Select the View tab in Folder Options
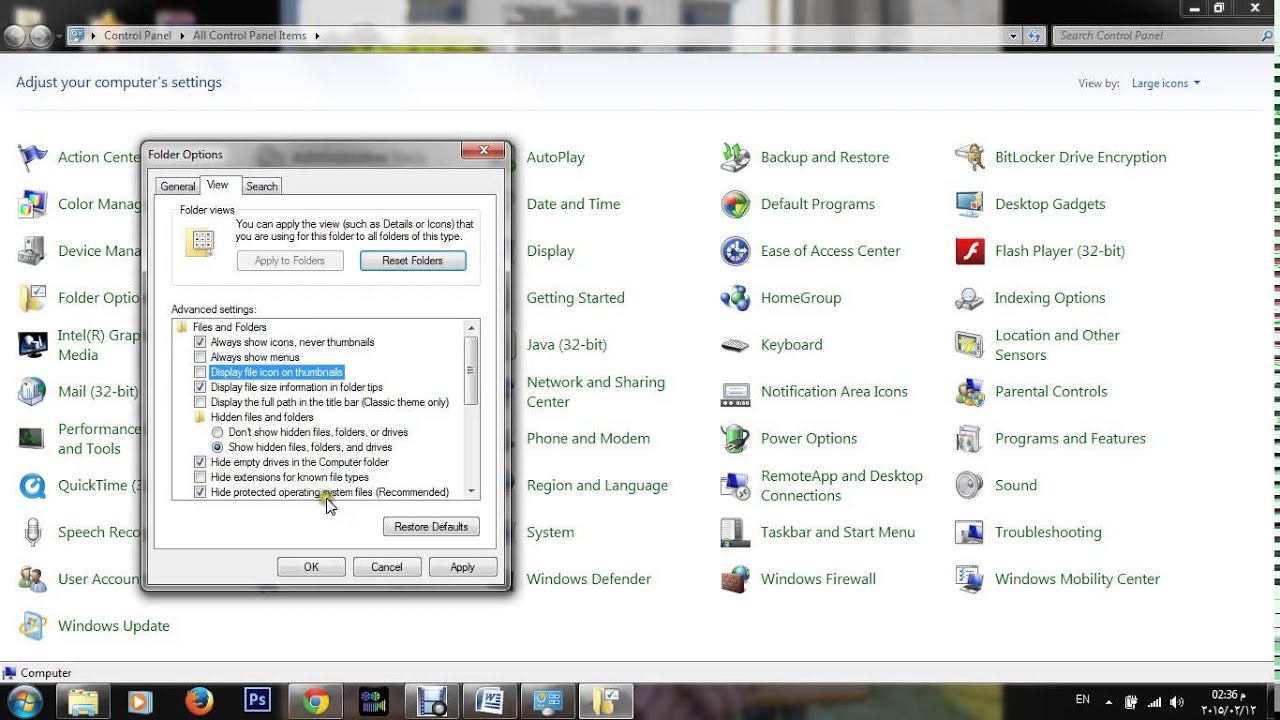Image resolution: width=1280 pixels, height=720 pixels. click(x=218, y=185)
